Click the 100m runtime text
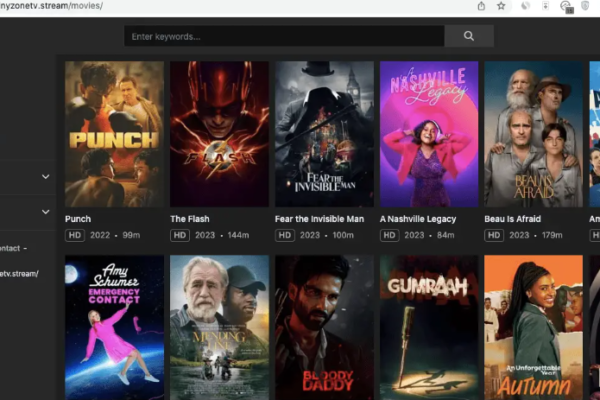This screenshot has width=600, height=400. click(343, 235)
